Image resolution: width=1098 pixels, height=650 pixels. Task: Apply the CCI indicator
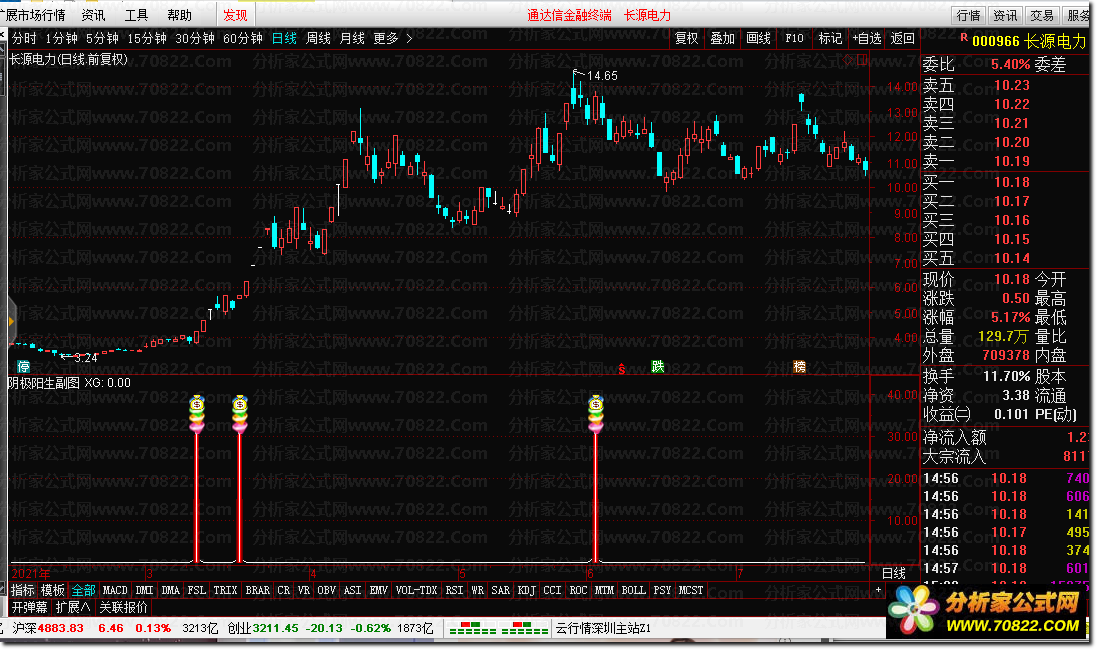[553, 590]
